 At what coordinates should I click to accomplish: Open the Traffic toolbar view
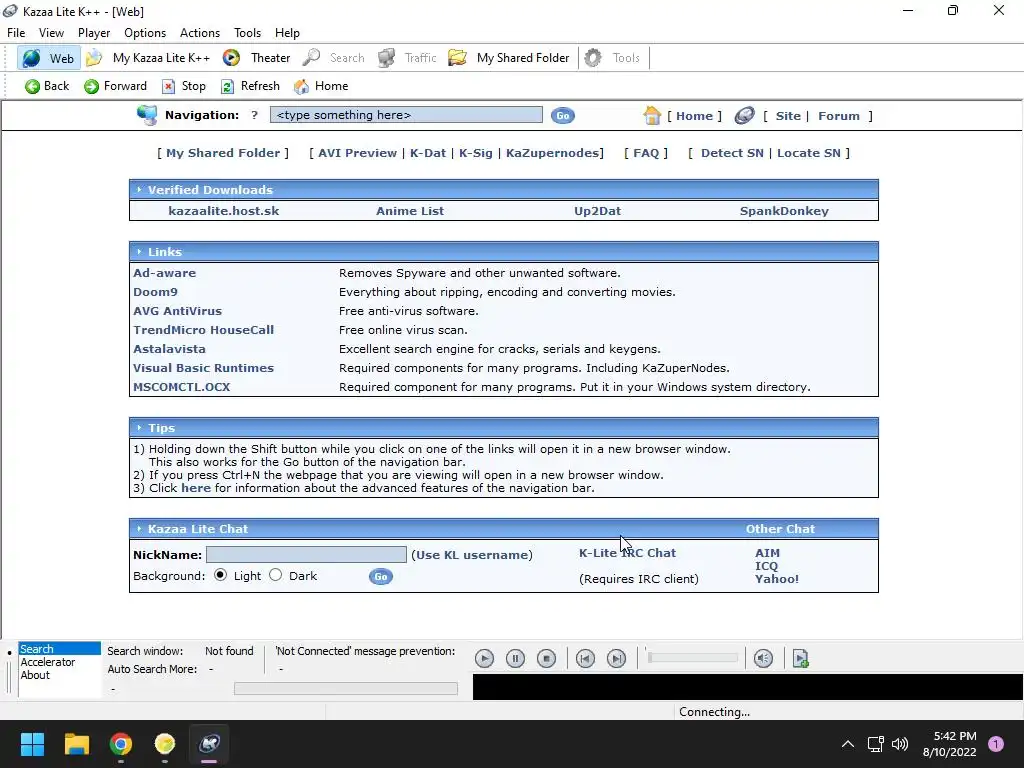tap(407, 58)
